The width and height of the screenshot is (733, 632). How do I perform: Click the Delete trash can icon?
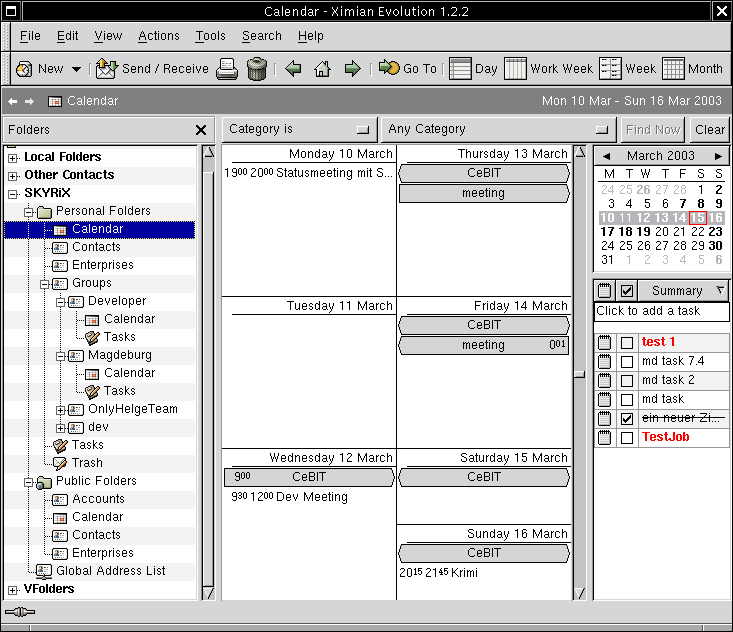pos(257,69)
